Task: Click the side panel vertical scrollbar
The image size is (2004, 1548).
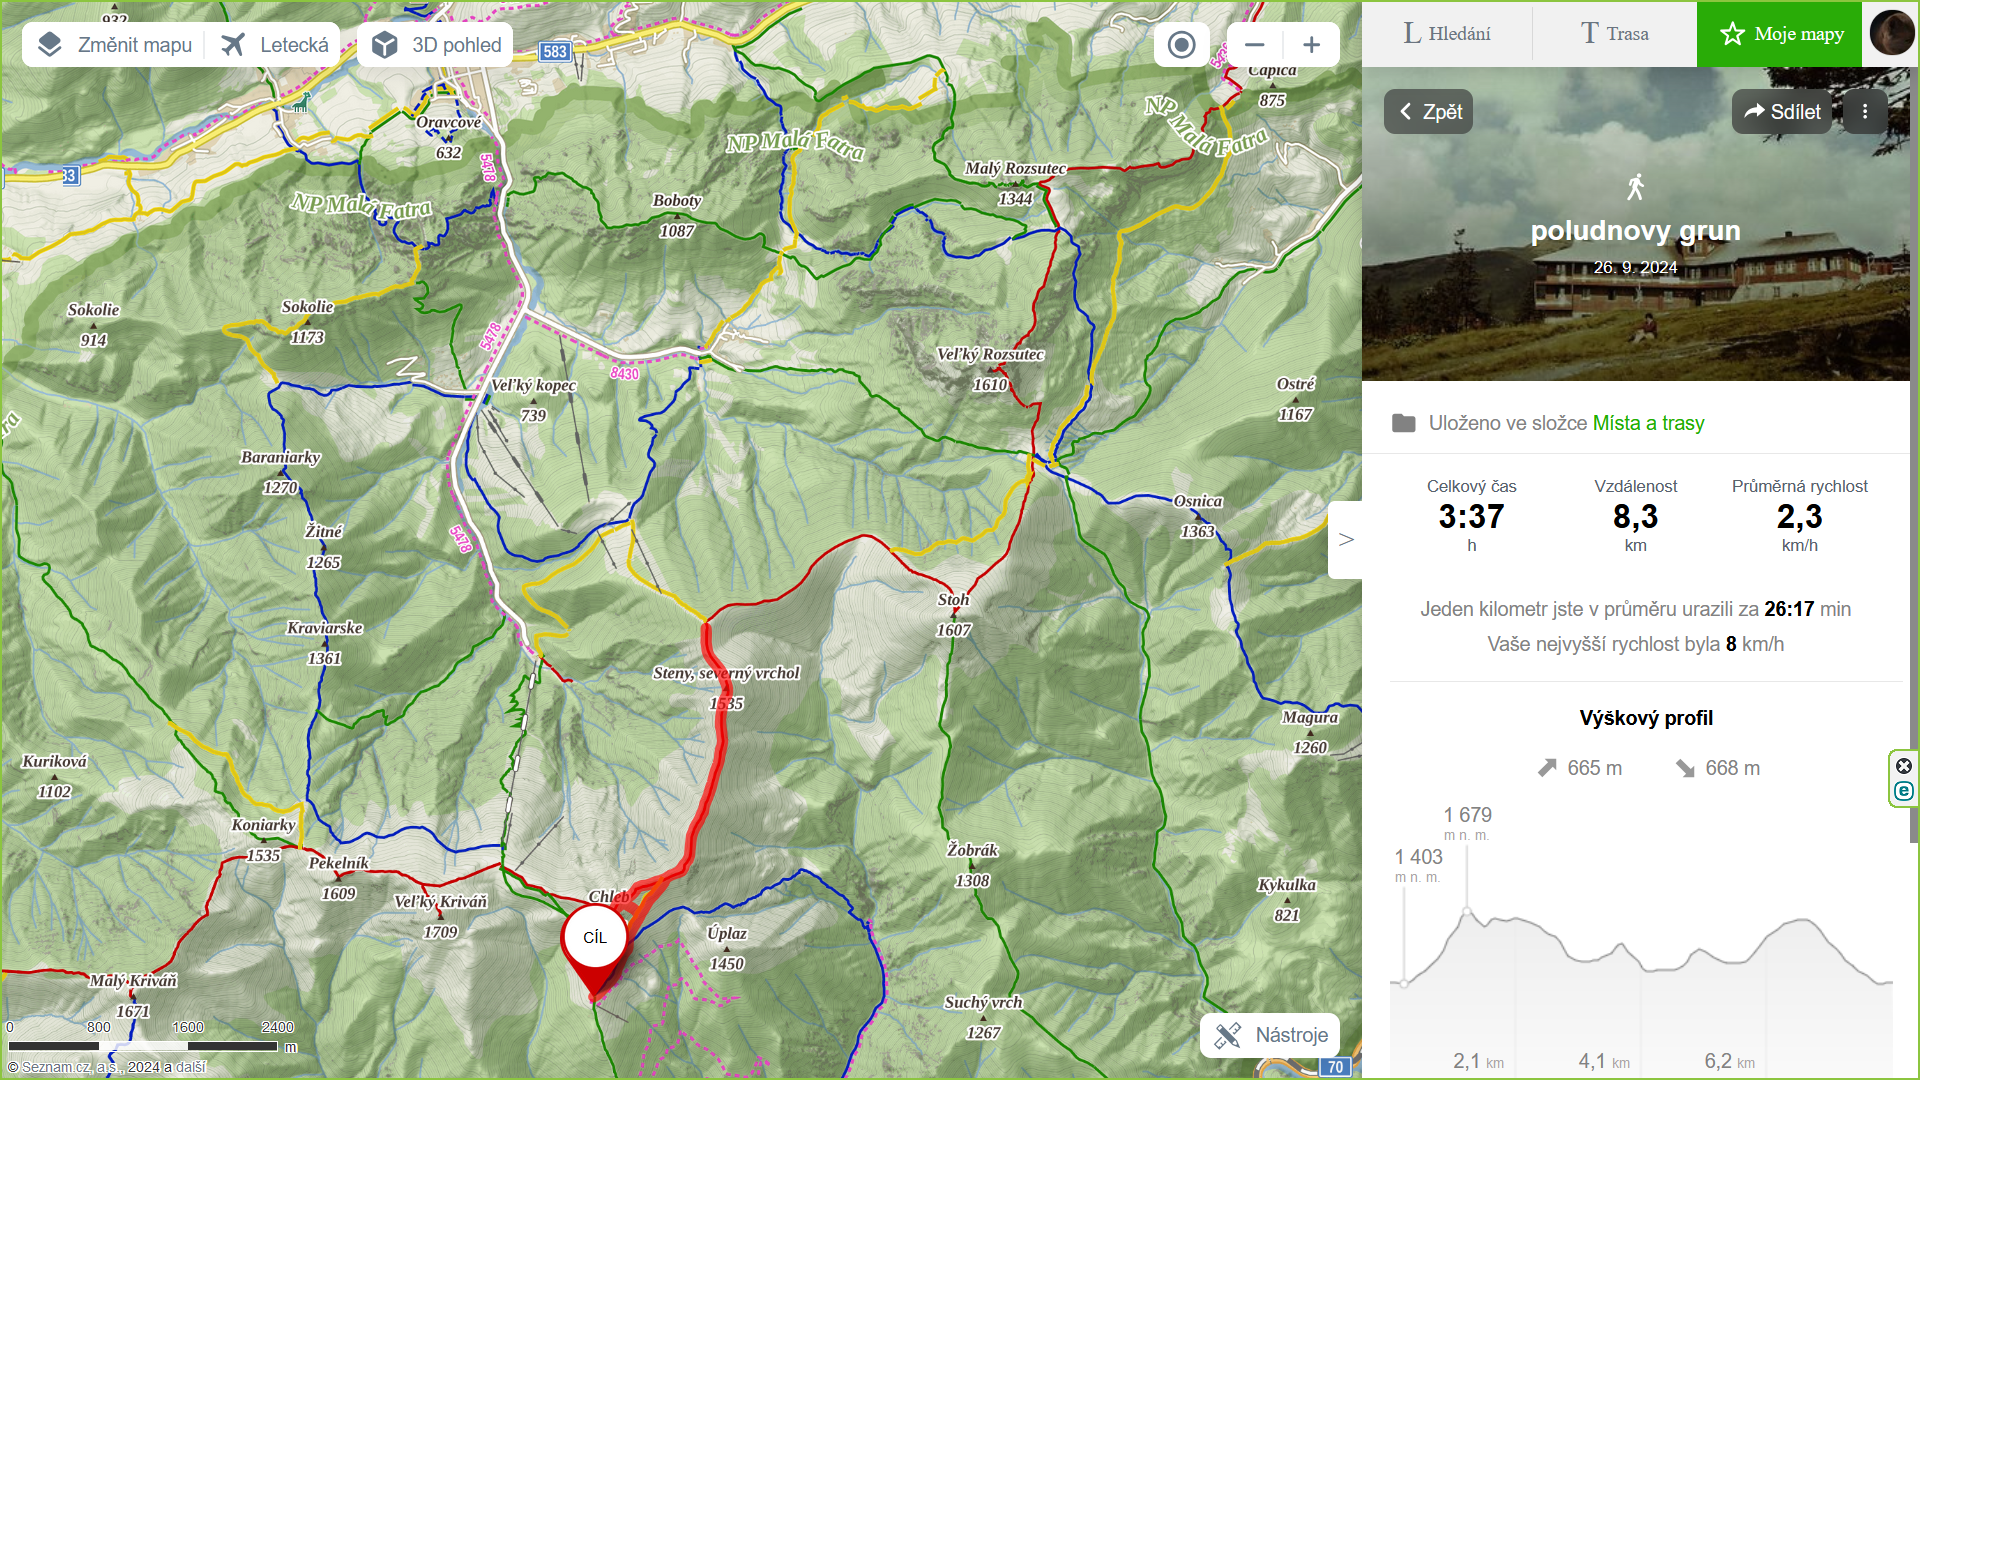Action: click(x=1914, y=455)
